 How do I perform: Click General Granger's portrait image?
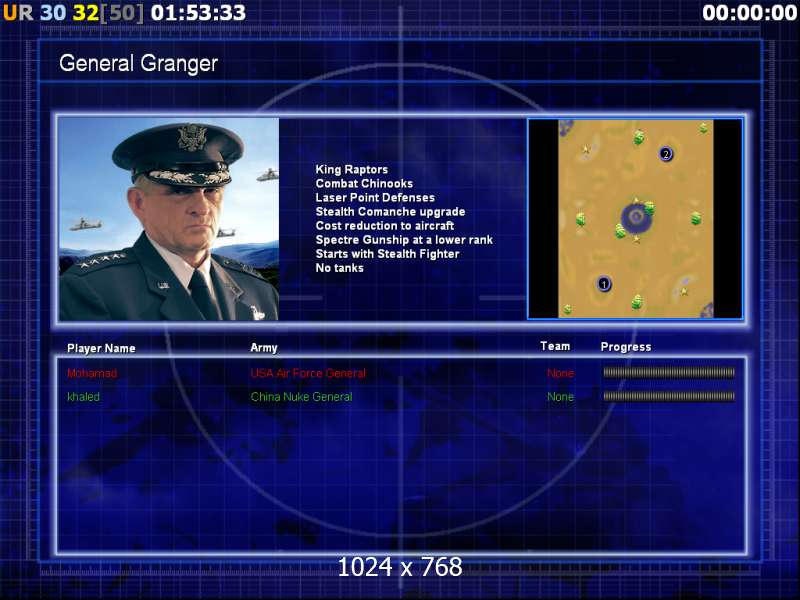tap(169, 219)
